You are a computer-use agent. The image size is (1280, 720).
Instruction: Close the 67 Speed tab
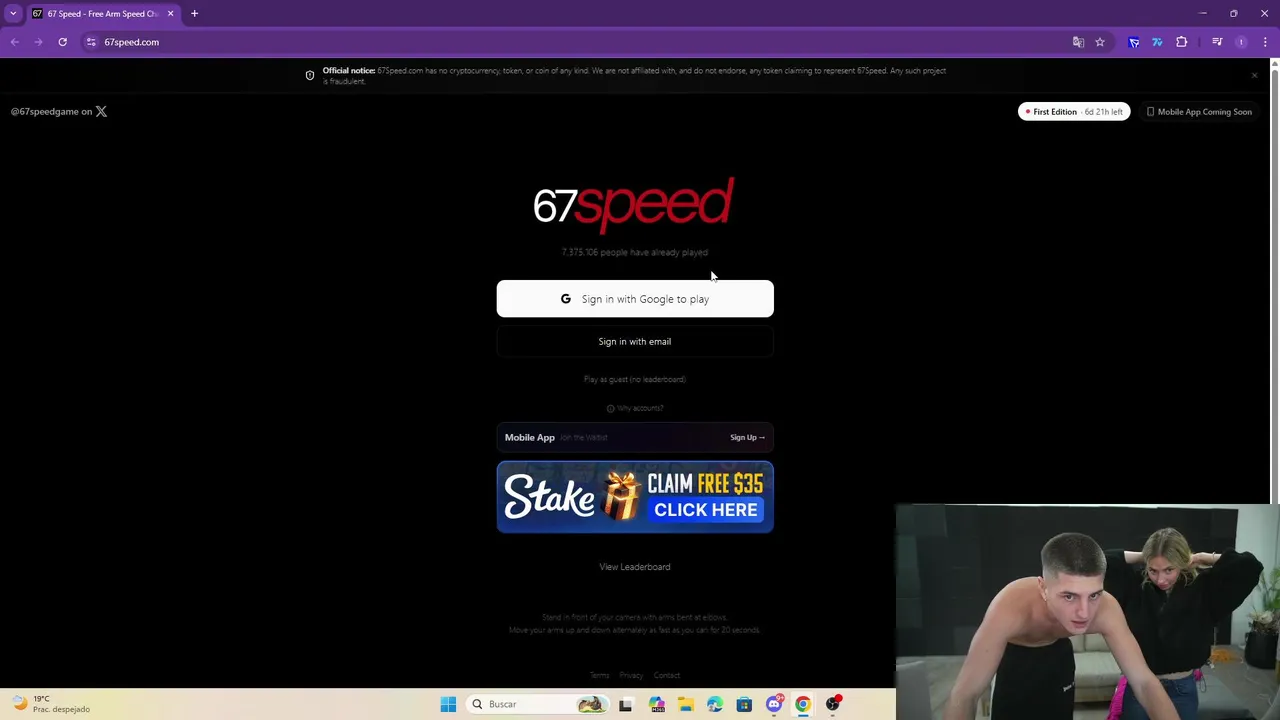tap(170, 14)
